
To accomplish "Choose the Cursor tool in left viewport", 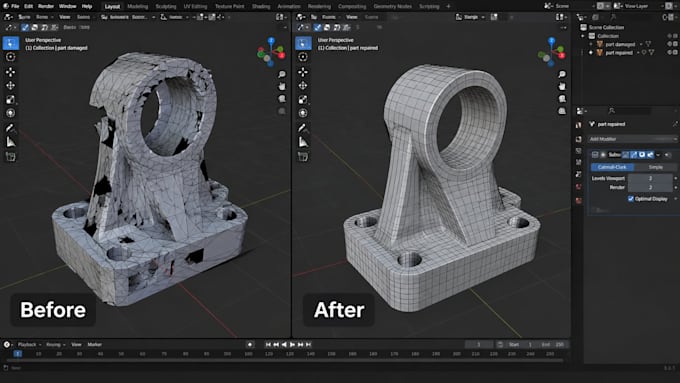I will coord(11,57).
